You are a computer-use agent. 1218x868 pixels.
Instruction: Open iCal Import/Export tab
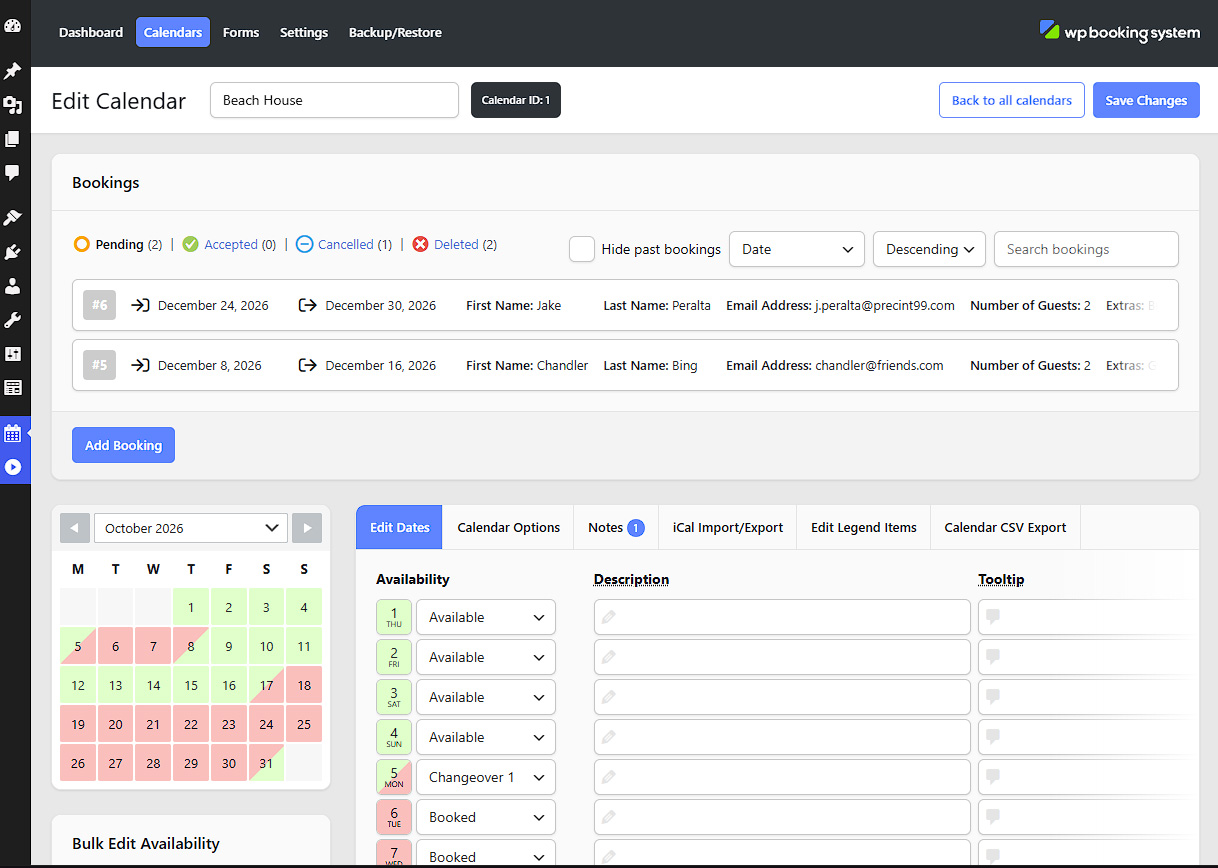click(728, 527)
